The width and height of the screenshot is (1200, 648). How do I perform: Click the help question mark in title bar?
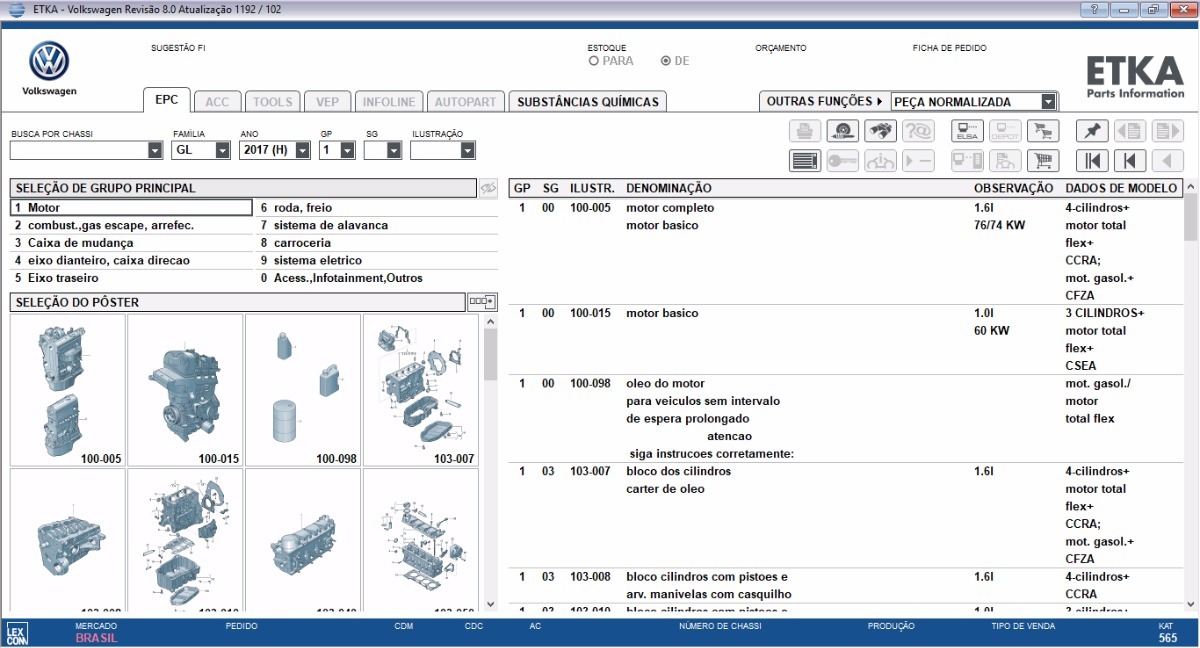(1095, 9)
